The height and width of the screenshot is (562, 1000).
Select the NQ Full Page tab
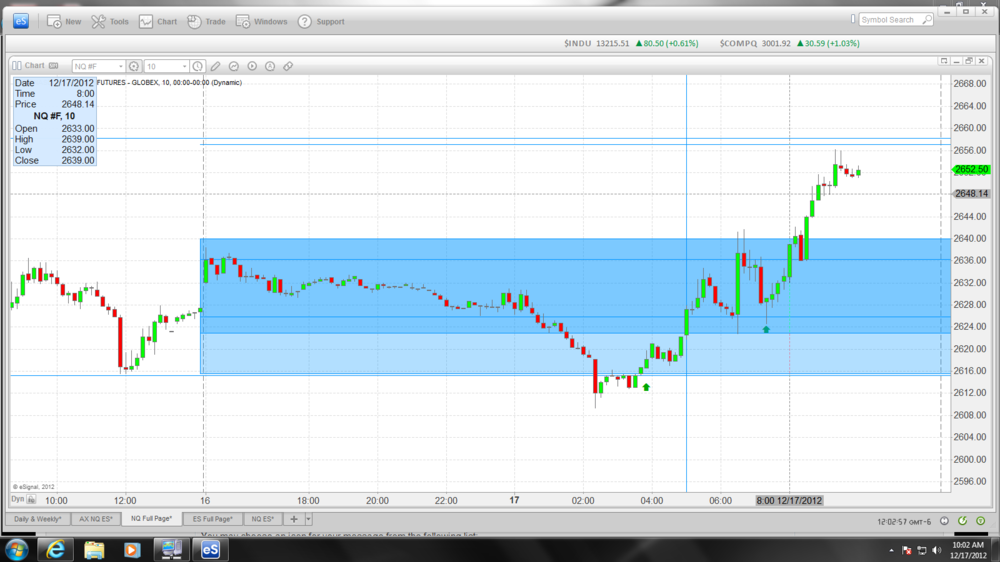152,519
